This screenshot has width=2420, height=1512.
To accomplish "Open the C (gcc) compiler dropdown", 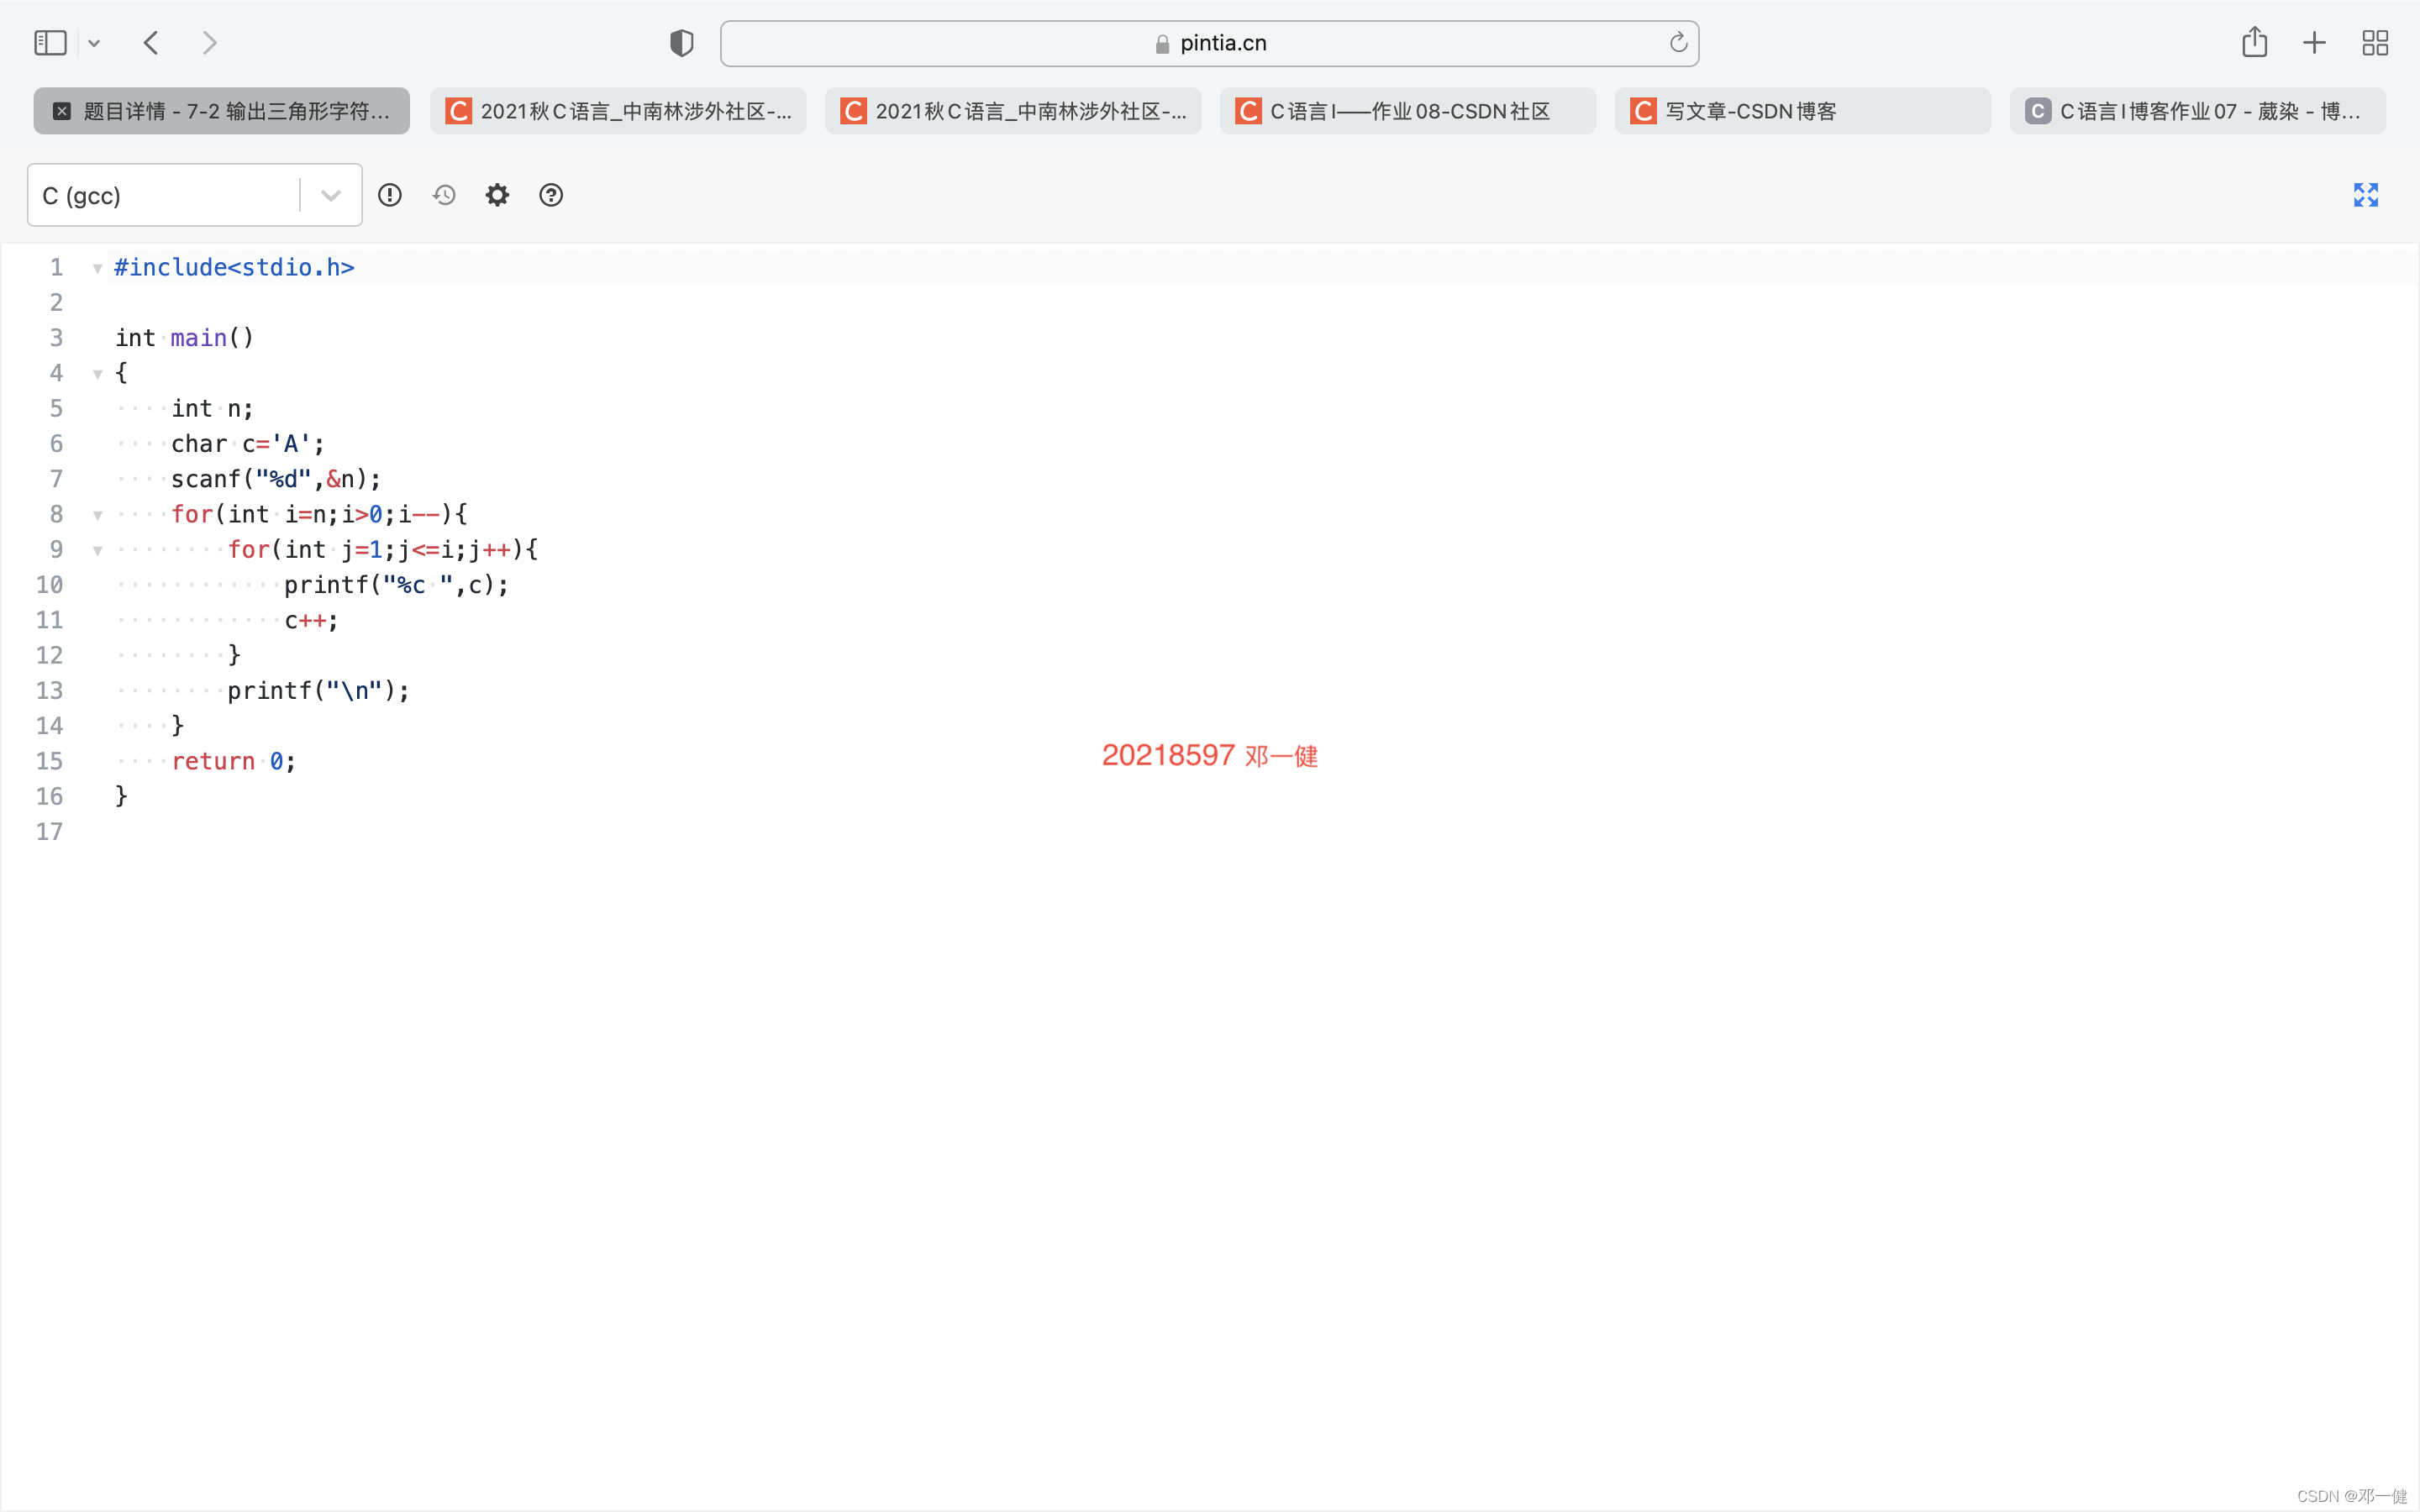I will (x=194, y=195).
